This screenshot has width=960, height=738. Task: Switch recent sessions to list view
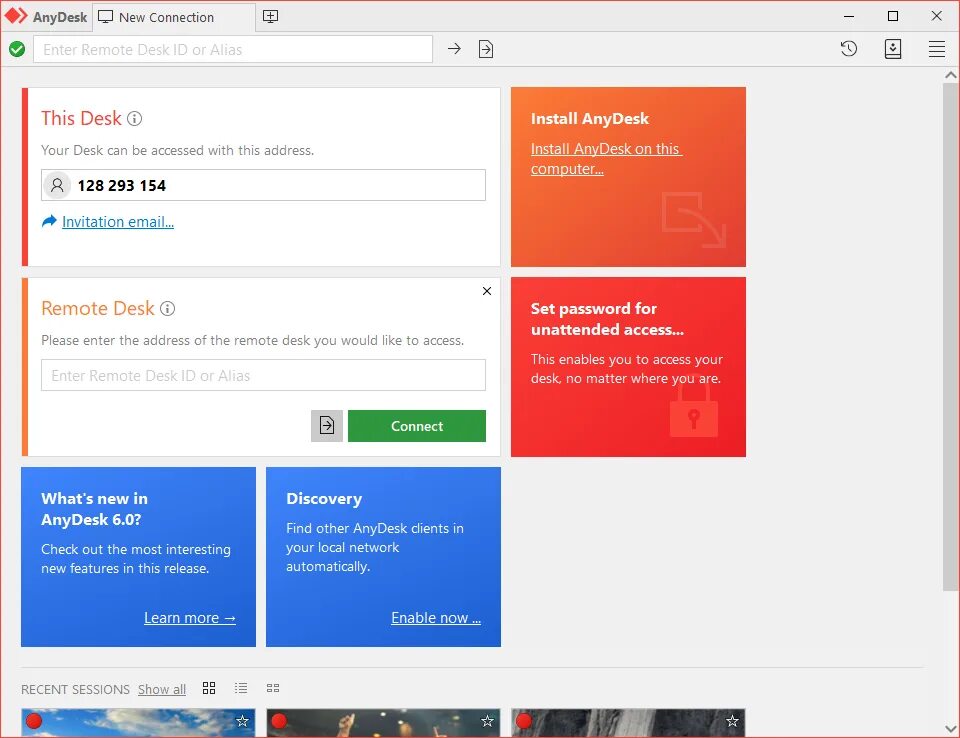click(x=241, y=688)
